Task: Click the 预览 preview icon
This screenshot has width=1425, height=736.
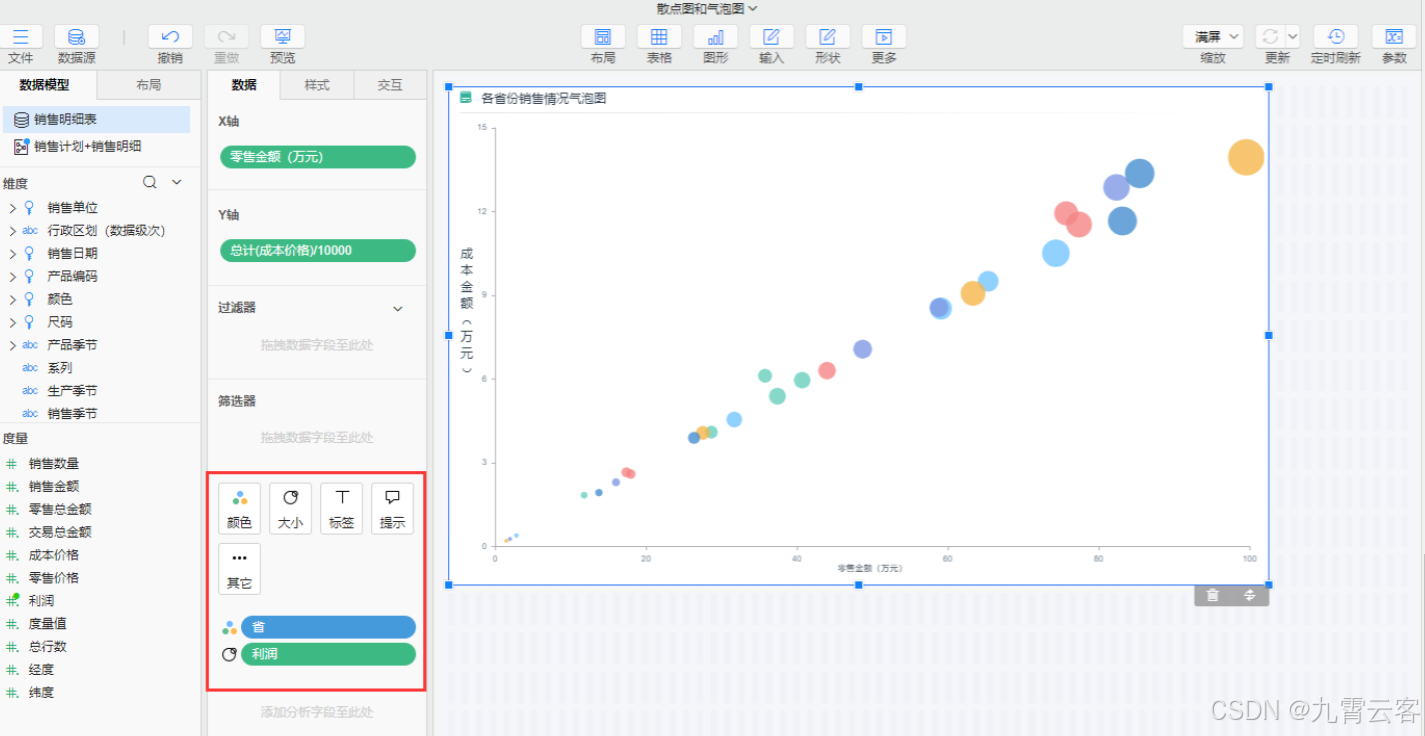Action: click(282, 37)
